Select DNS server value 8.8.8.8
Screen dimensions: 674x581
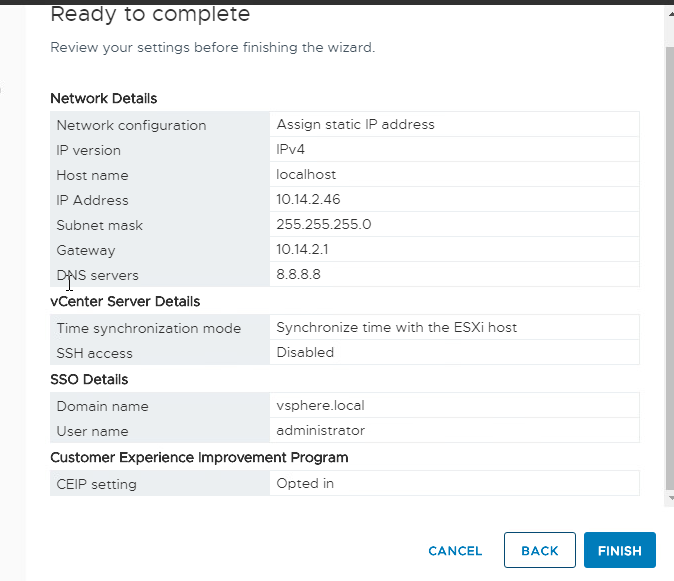298,274
